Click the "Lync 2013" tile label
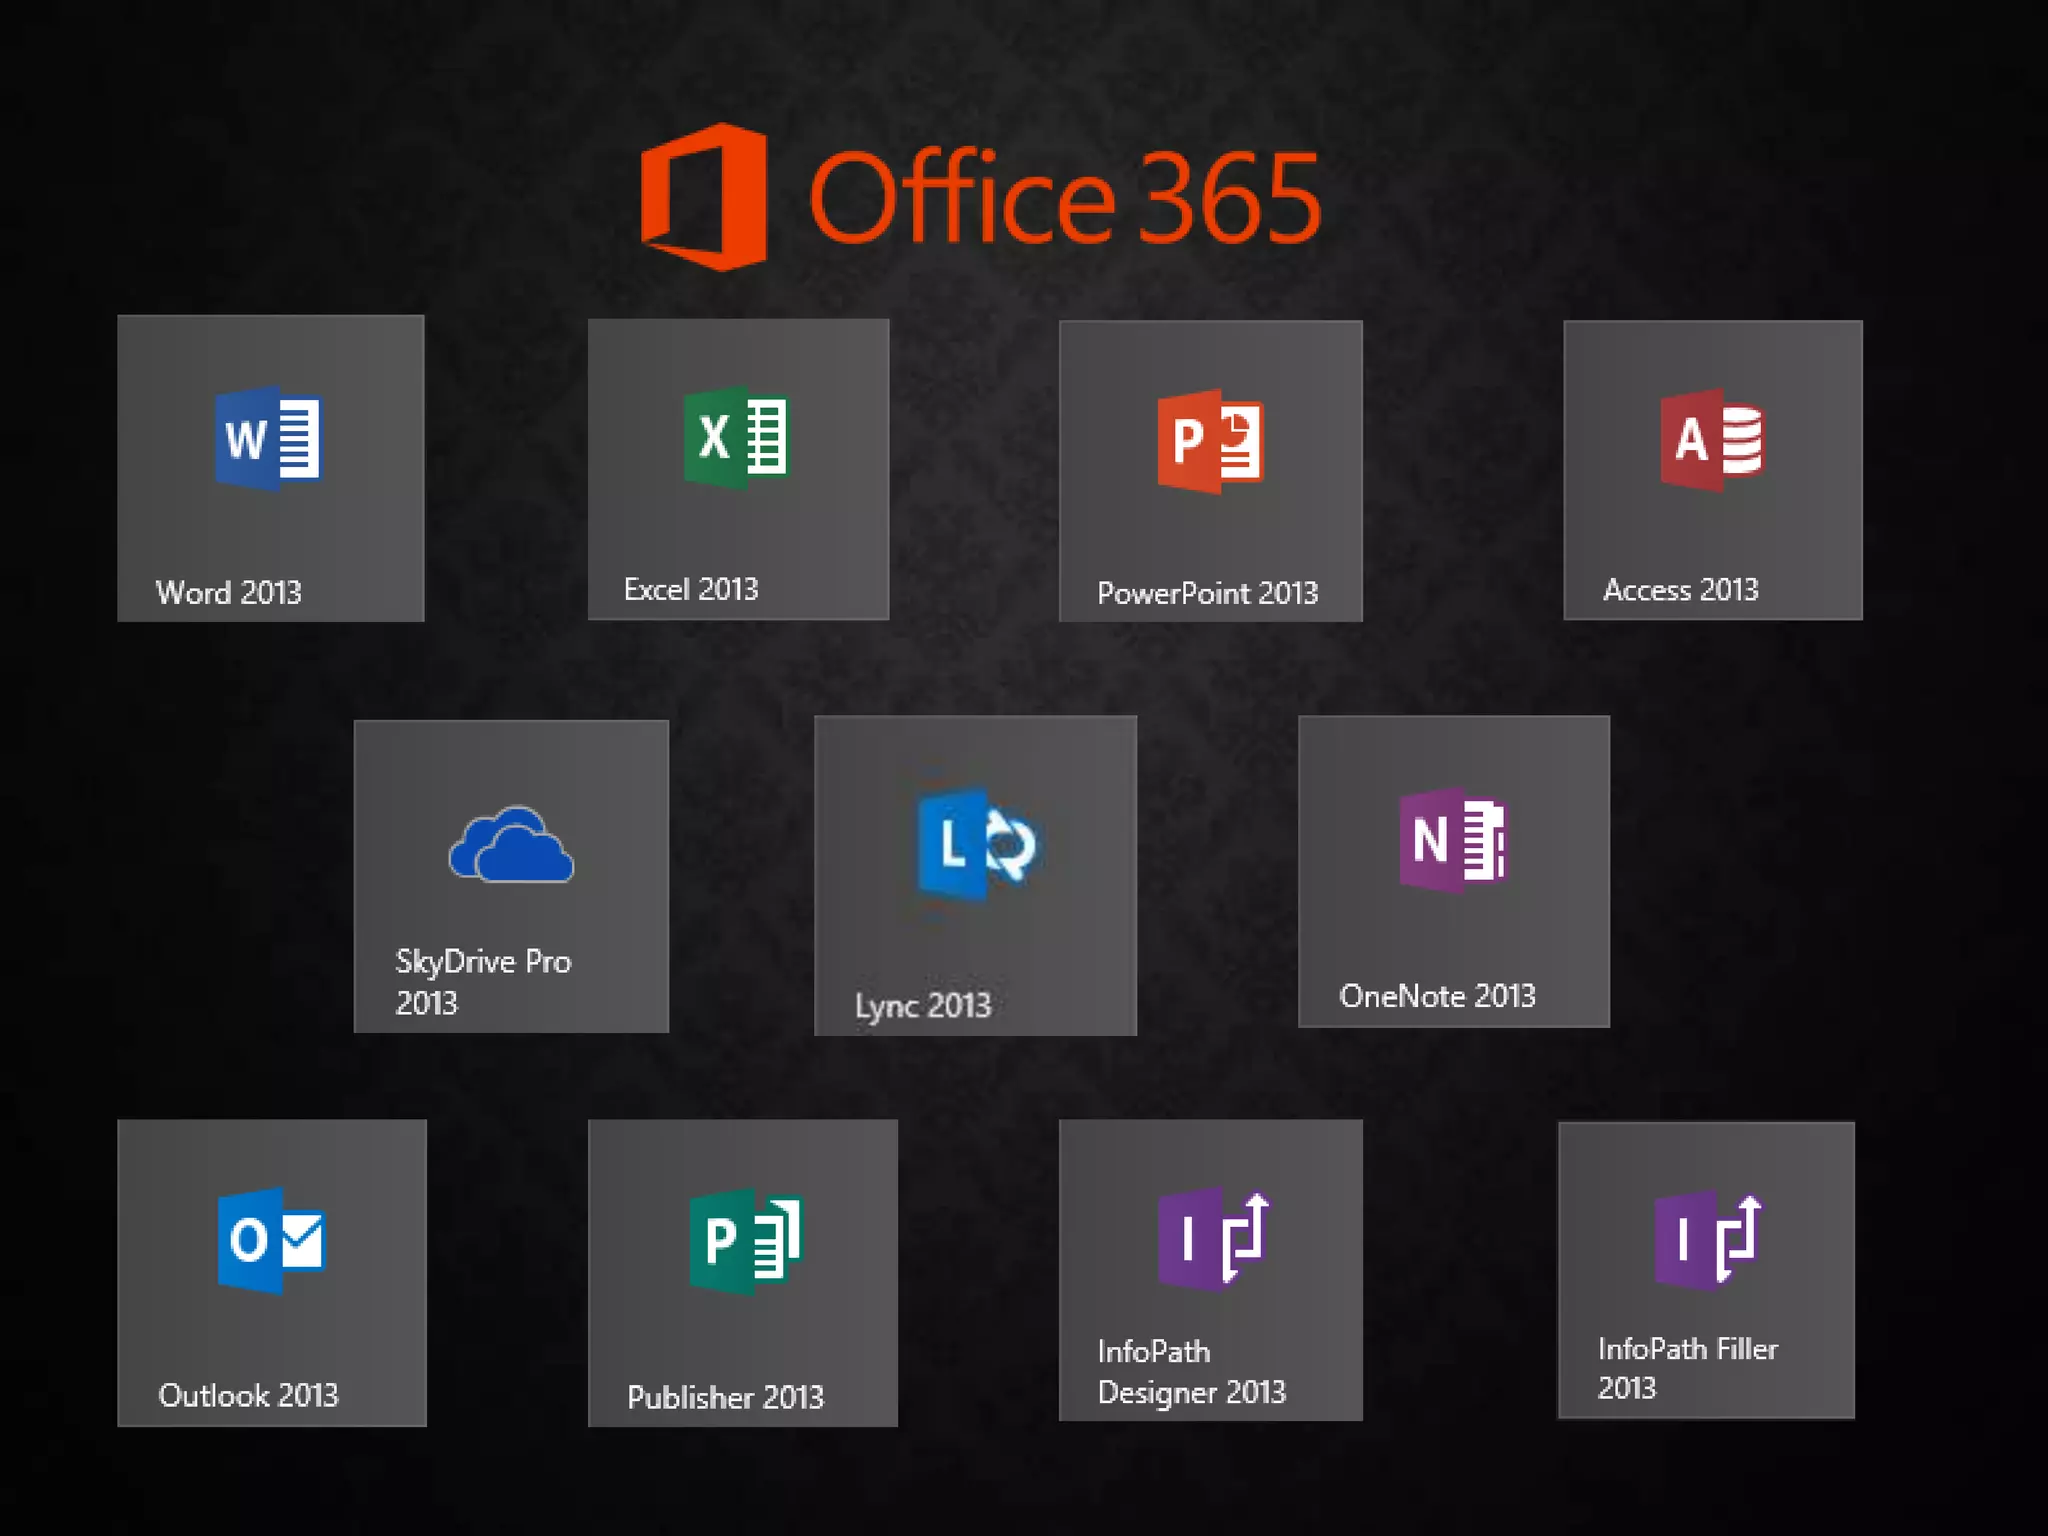This screenshot has height=1536, width=2048. point(922,1005)
